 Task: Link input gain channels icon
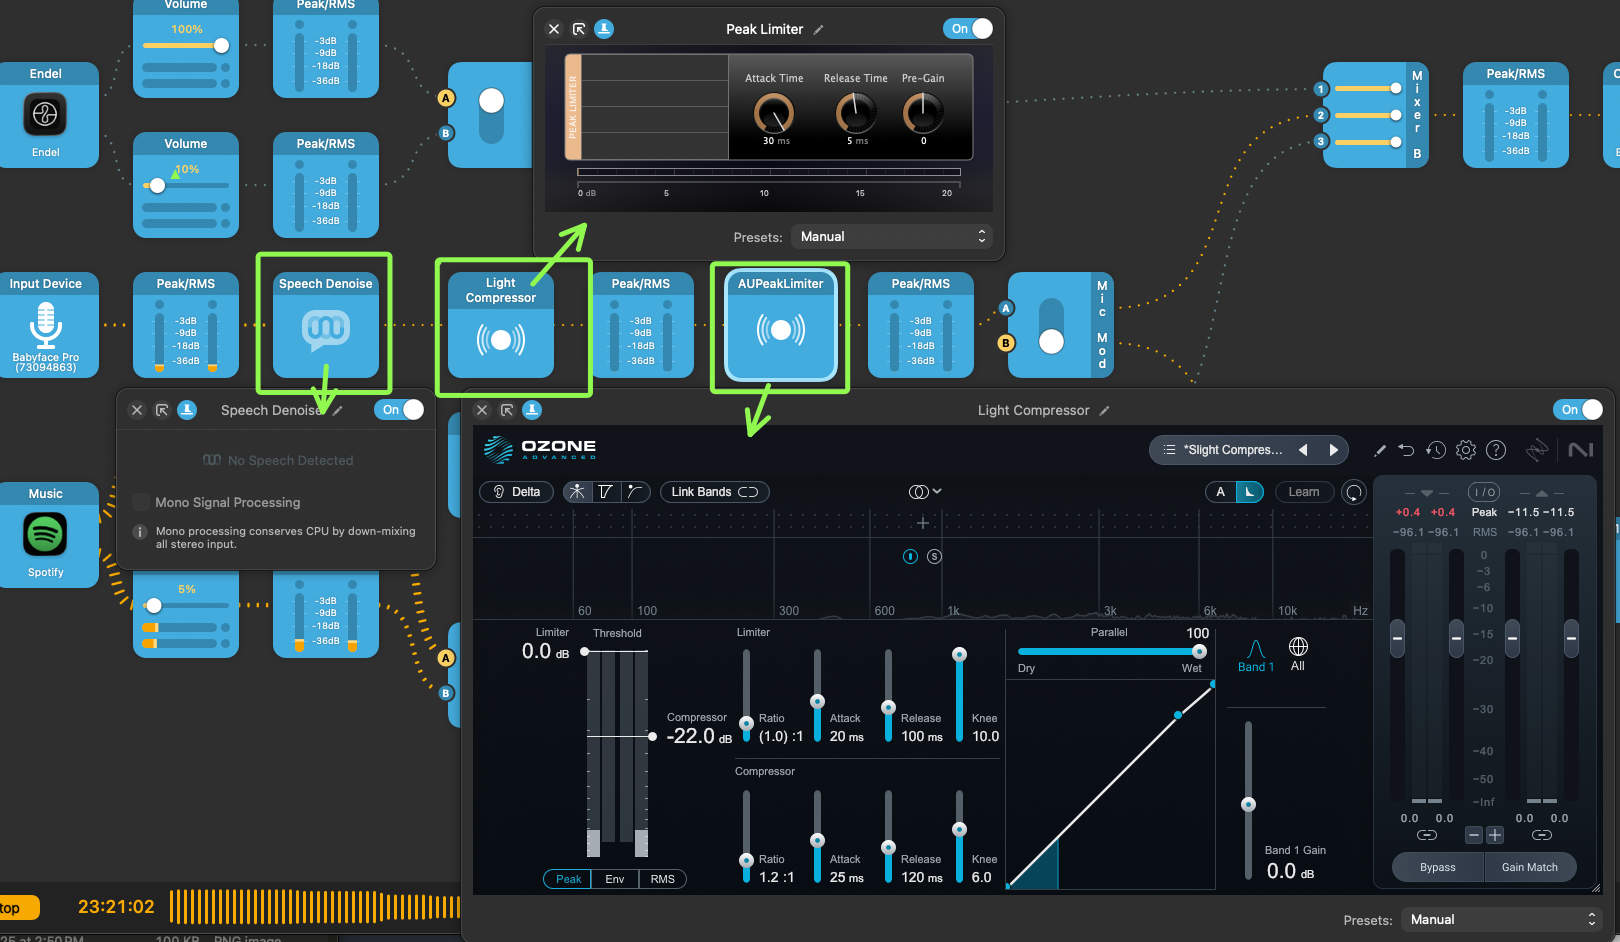point(1427,834)
